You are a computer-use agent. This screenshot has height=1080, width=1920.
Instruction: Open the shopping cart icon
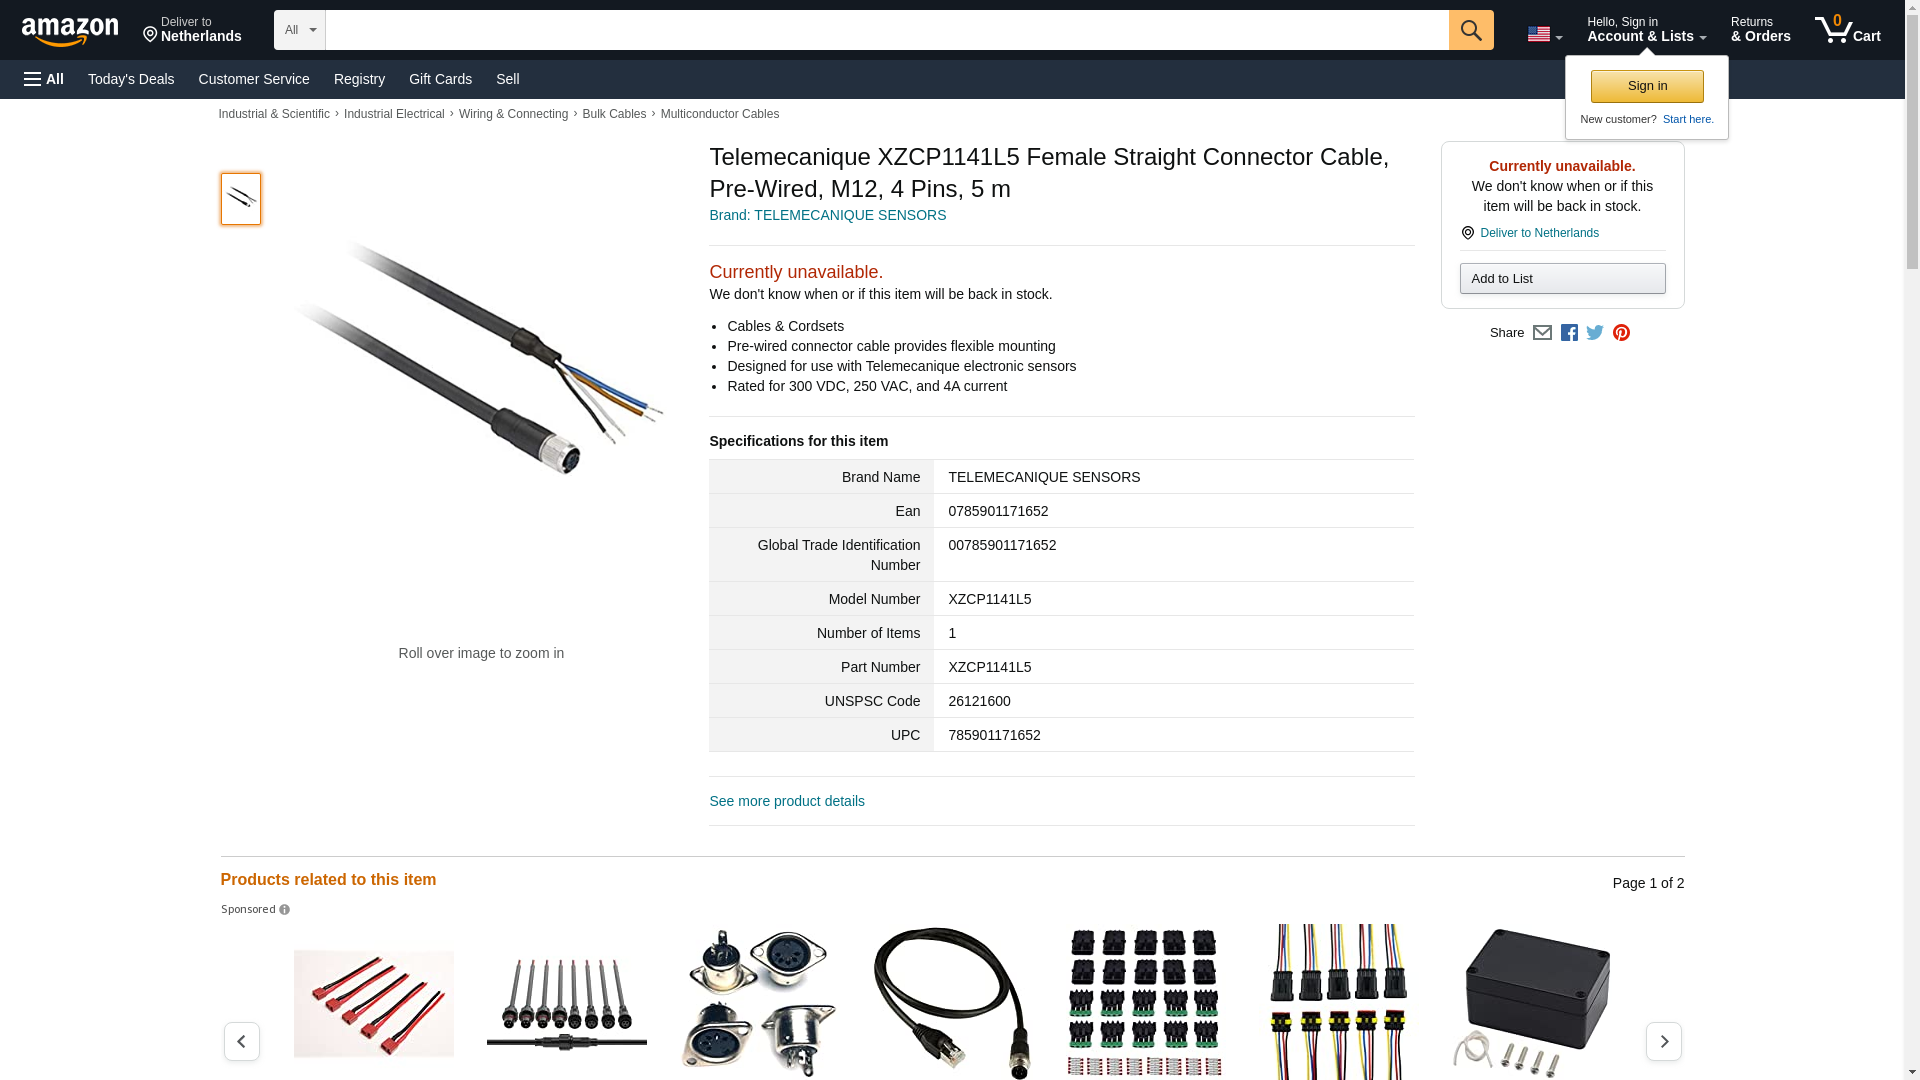[1847, 30]
